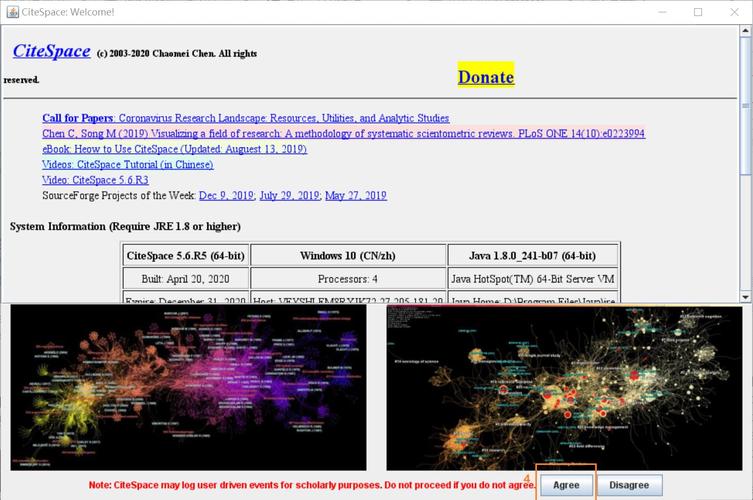Open the Video: CiteSpace 5.6.R3 link
Viewport: 753px width, 500px height.
tap(95, 180)
